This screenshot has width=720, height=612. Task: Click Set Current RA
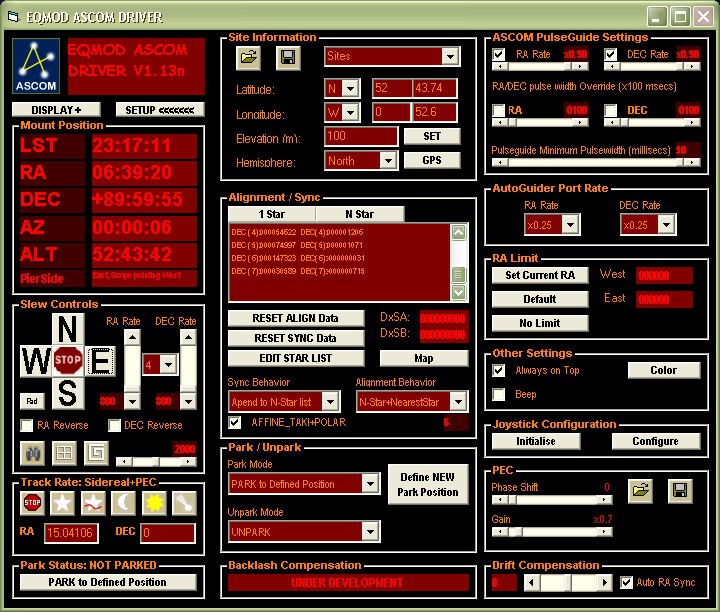coord(540,275)
